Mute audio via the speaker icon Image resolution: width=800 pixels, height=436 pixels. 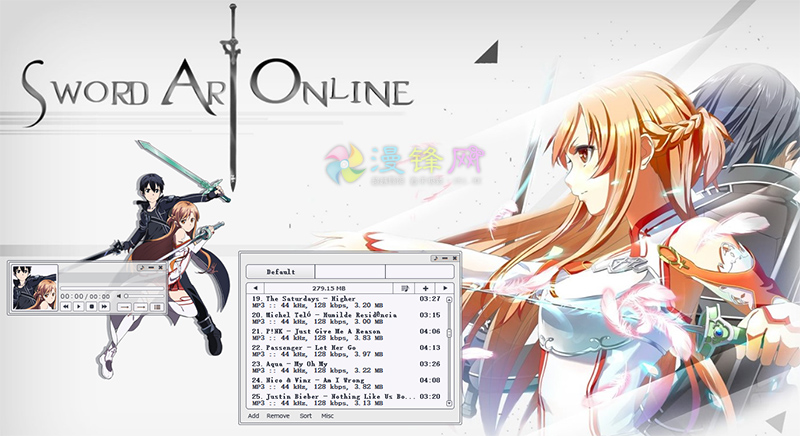[x=119, y=296]
